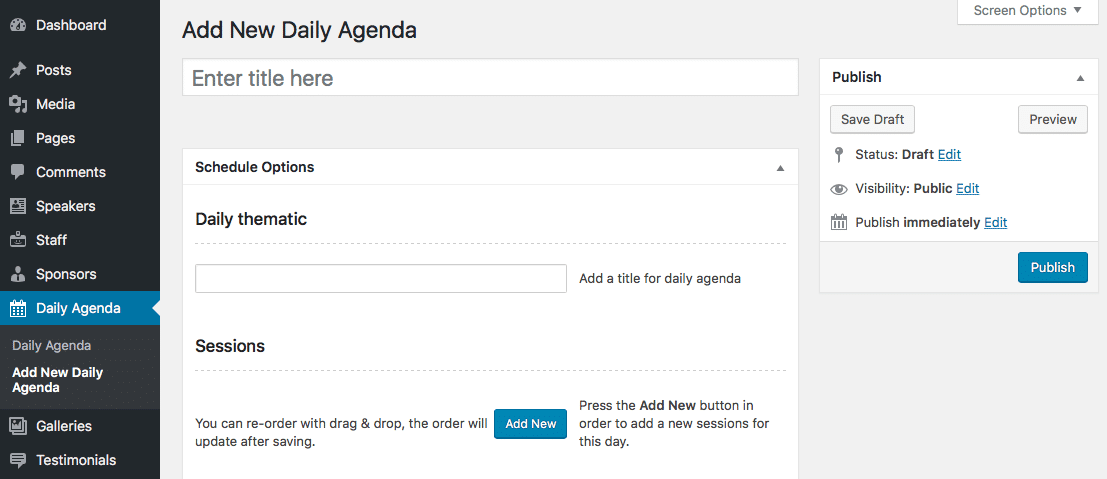Click the Enter title here field
The image size is (1107, 479).
point(491,78)
